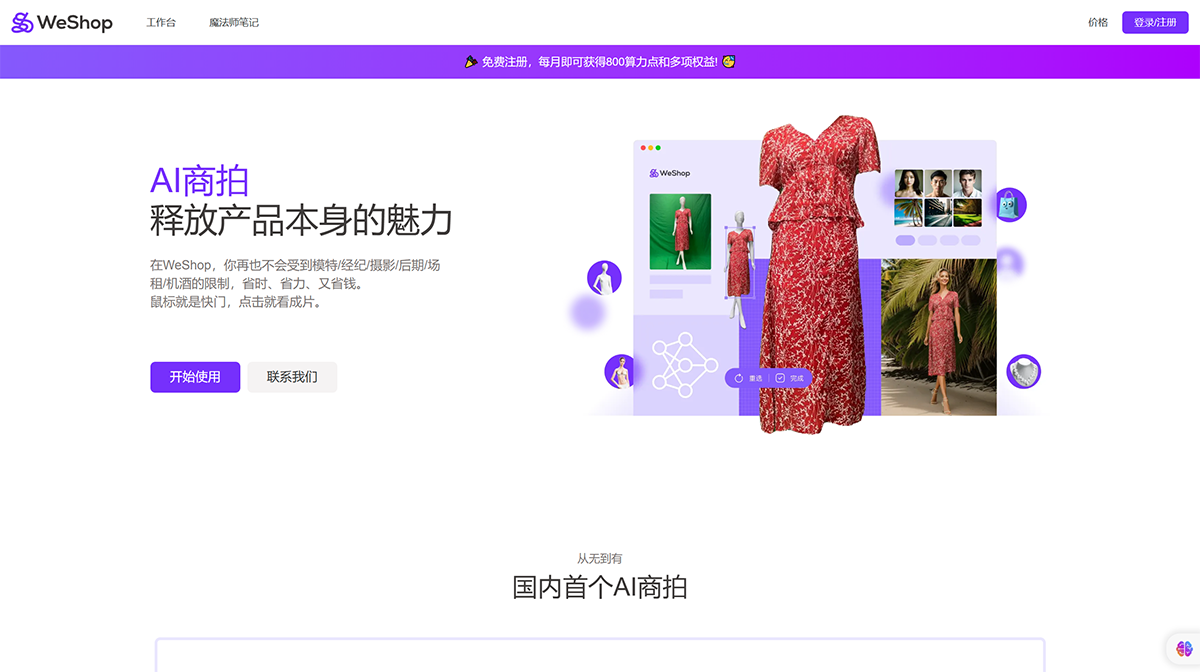Screen dimensions: 1200x672
Task: Open the blue shopping bag icon
Action: pos(1011,204)
